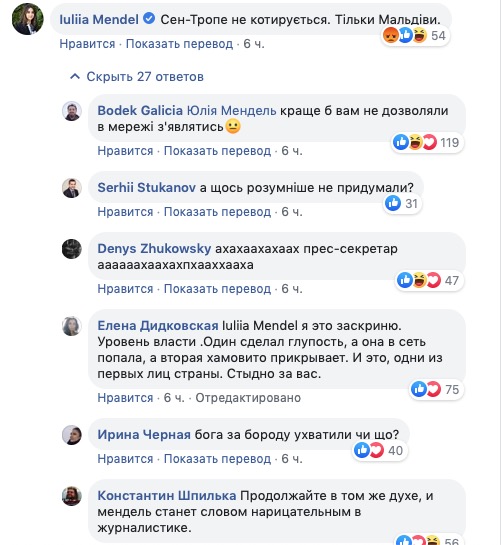Show translation for Iuliia Mendel's comment
Screen dimensions: 501x545
tap(179, 44)
